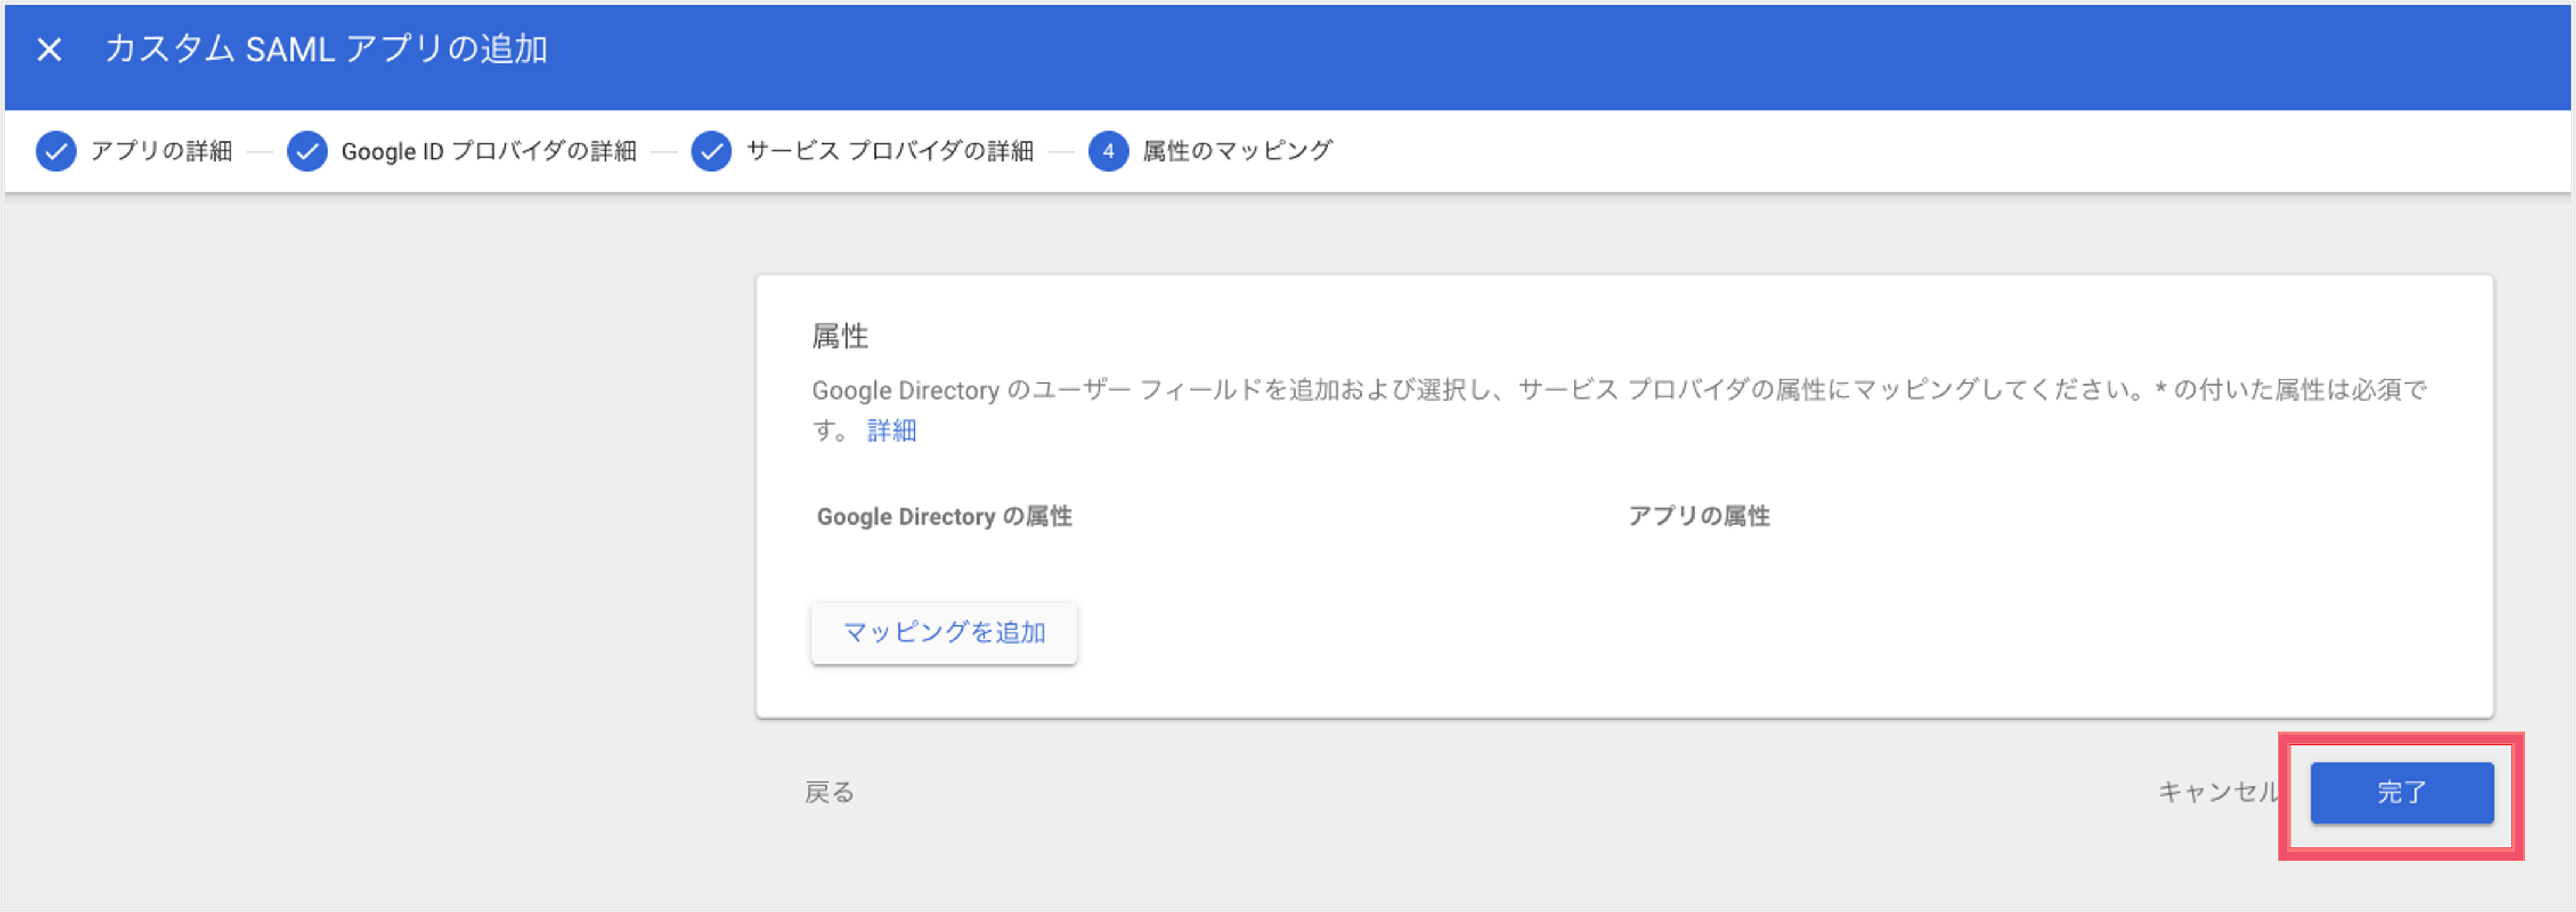The width and height of the screenshot is (2576, 912).
Task: Click the Google ID プロバイダの詳細 checkmark icon
Action: click(x=307, y=151)
